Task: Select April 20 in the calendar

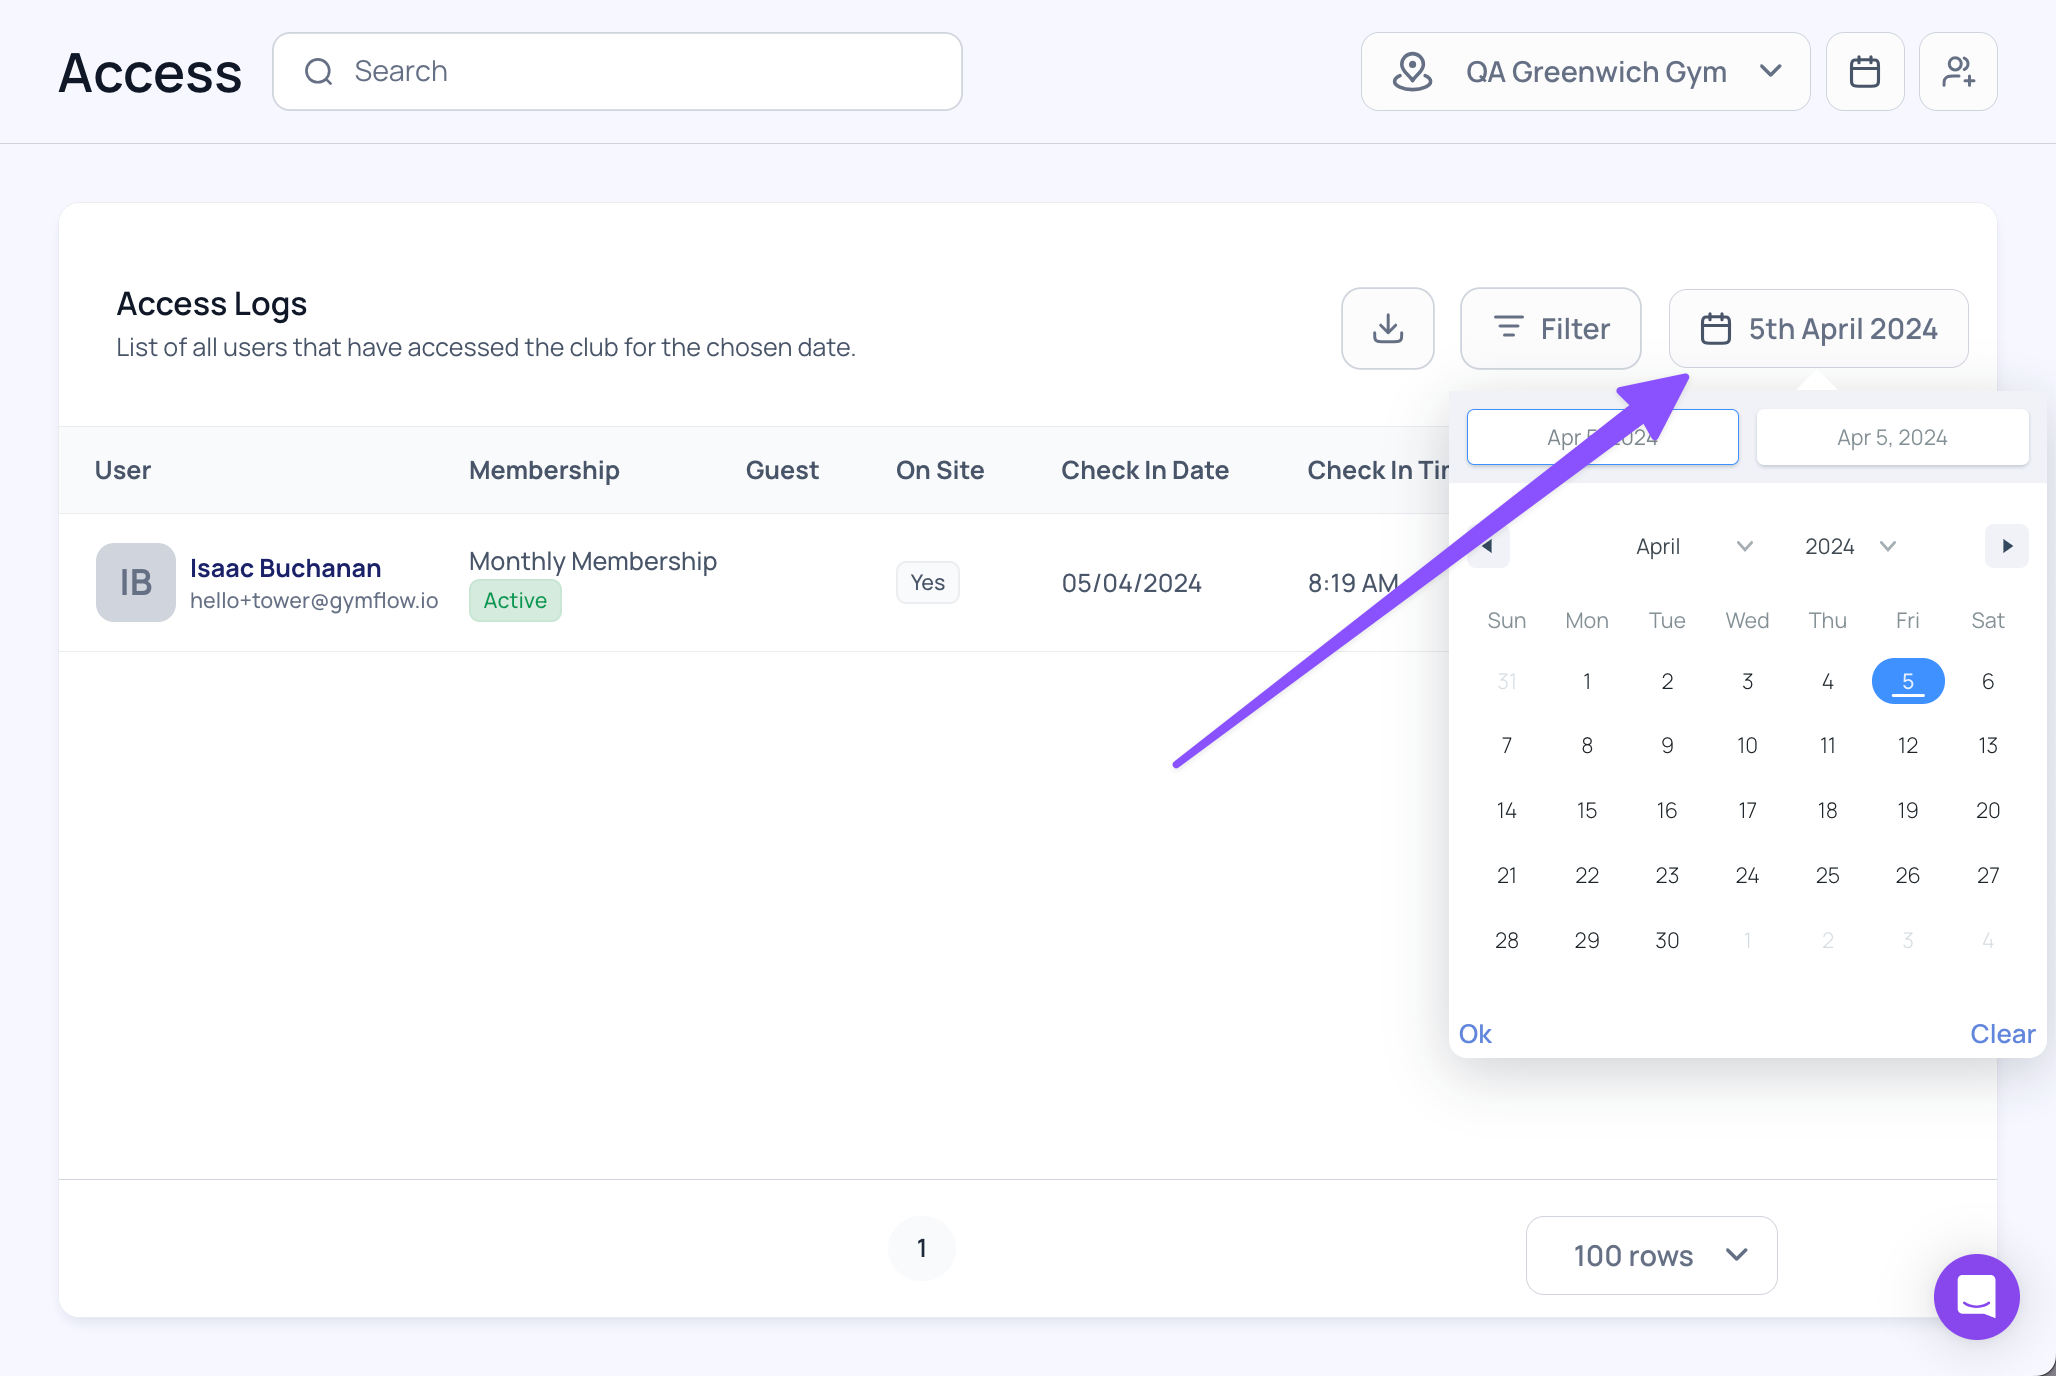Action: [1988, 810]
